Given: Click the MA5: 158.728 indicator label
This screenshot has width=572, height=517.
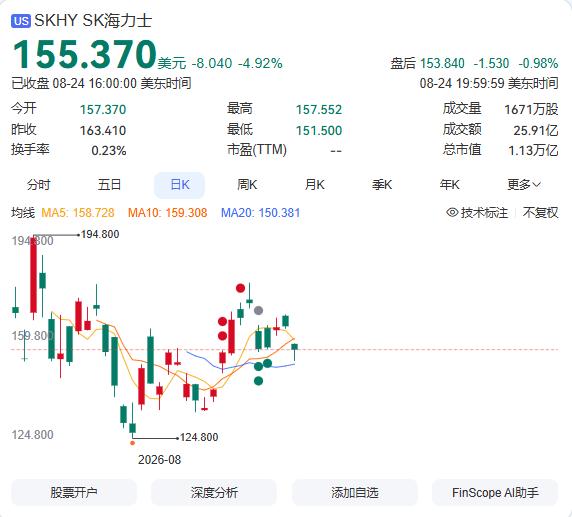Looking at the screenshot, I should point(78,213).
